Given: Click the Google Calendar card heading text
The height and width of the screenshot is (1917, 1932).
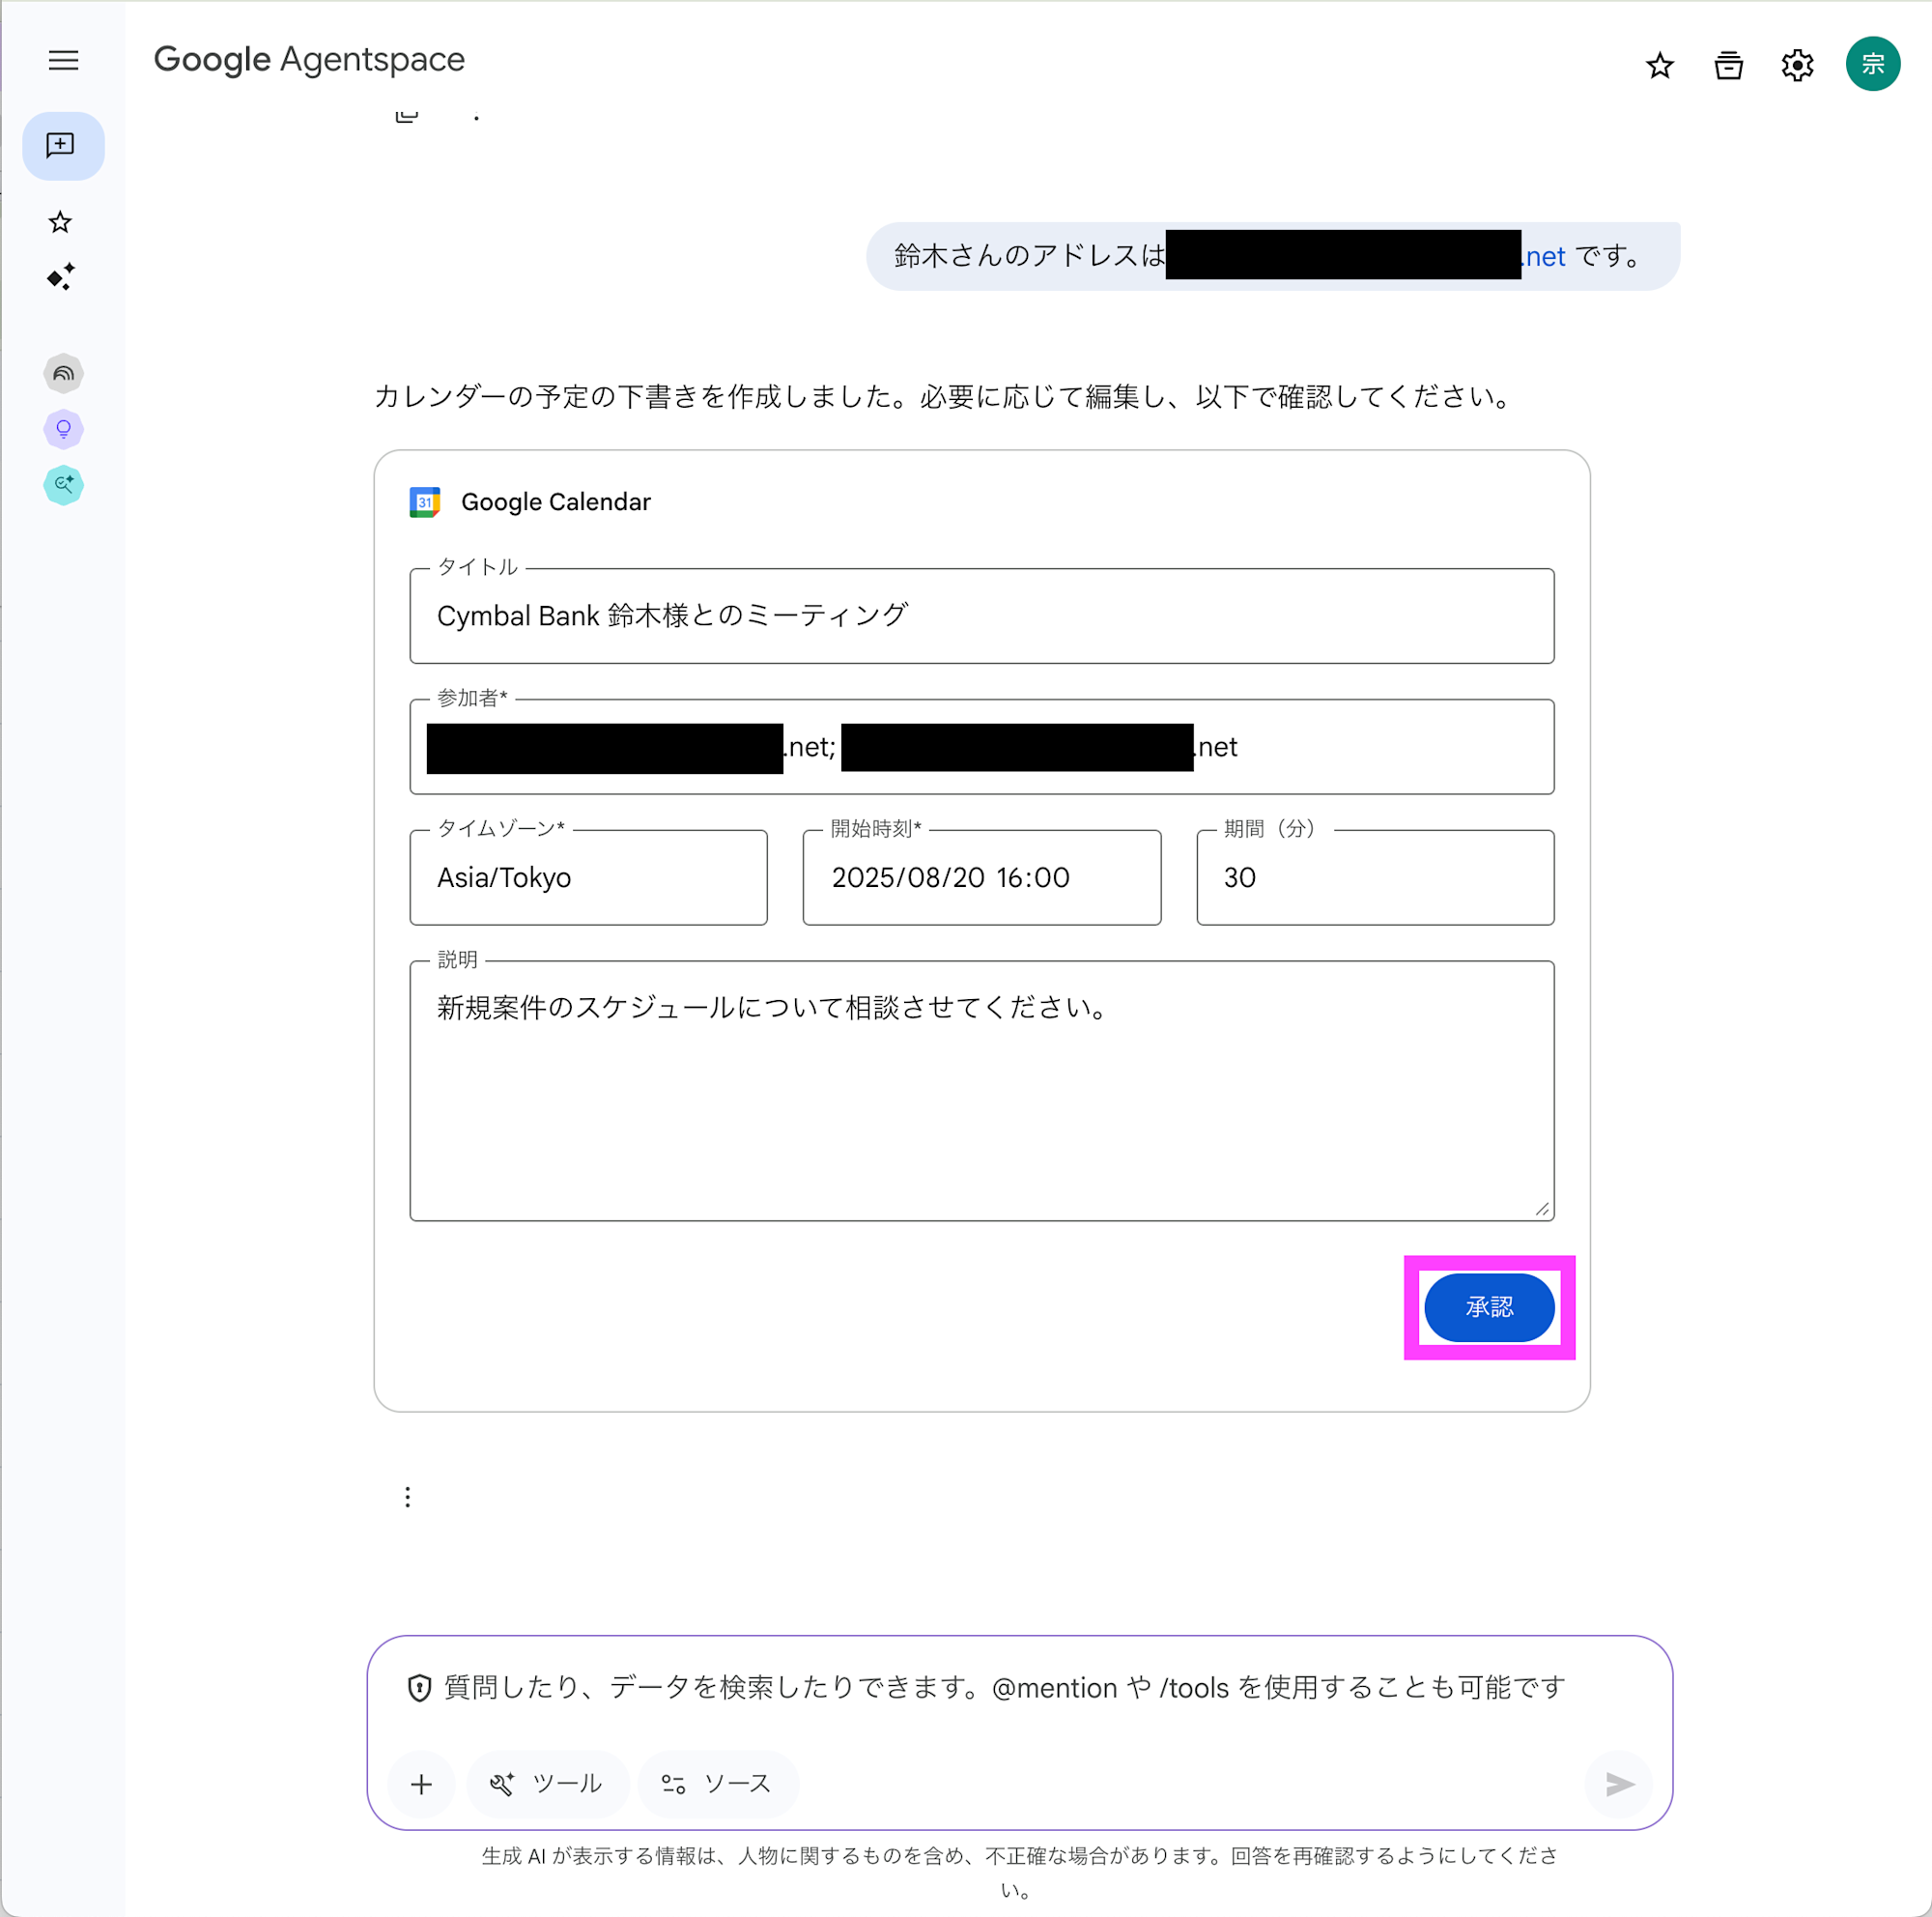Looking at the screenshot, I should 555,502.
